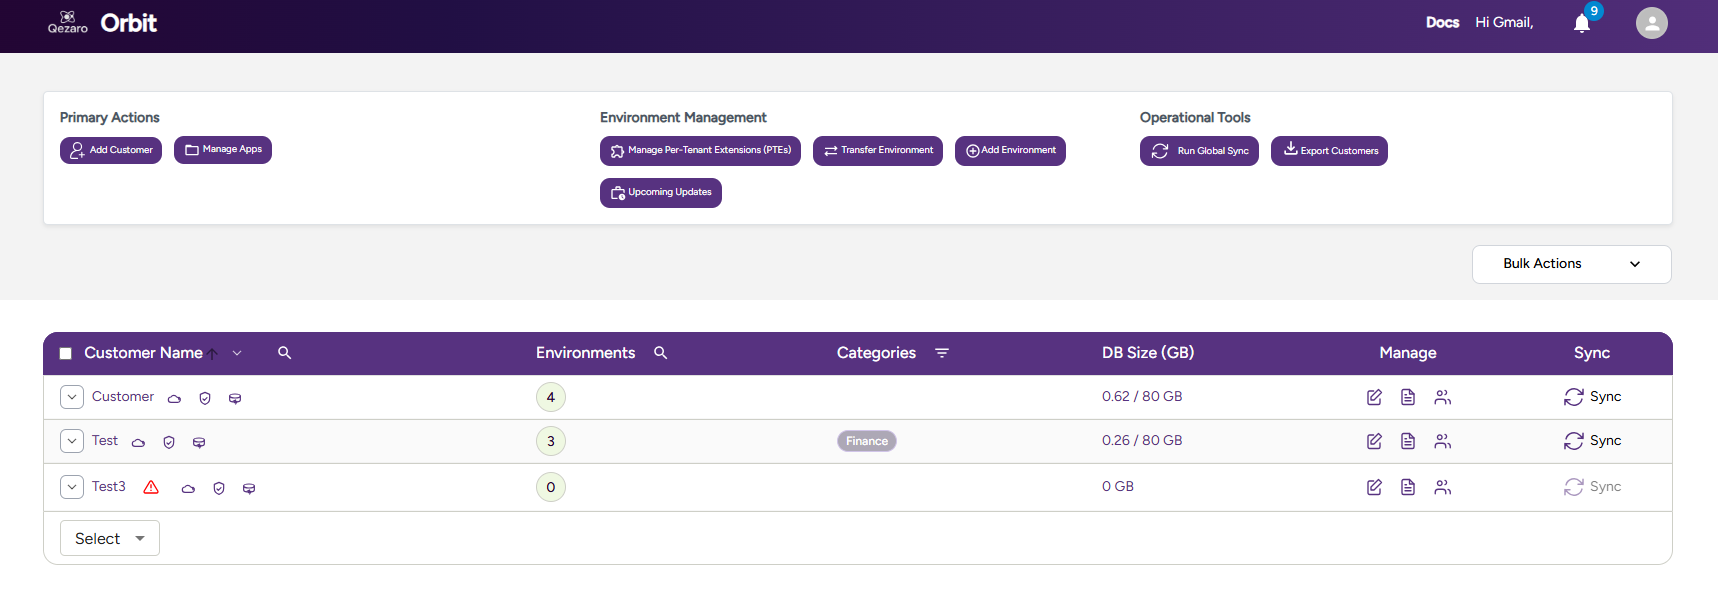Manage users for Test row
1718x600 pixels.
(x=1442, y=441)
